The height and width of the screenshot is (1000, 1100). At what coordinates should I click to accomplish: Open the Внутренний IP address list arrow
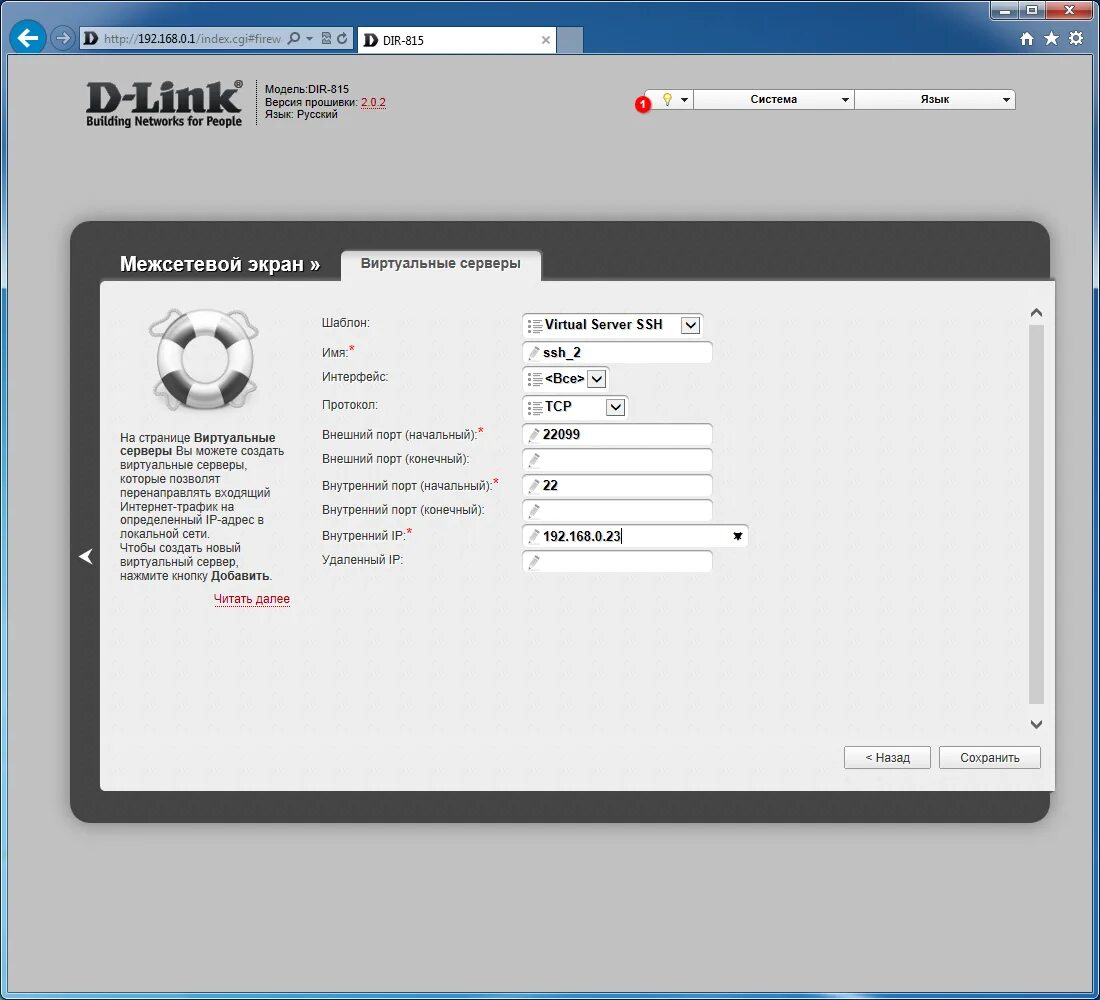(x=738, y=536)
